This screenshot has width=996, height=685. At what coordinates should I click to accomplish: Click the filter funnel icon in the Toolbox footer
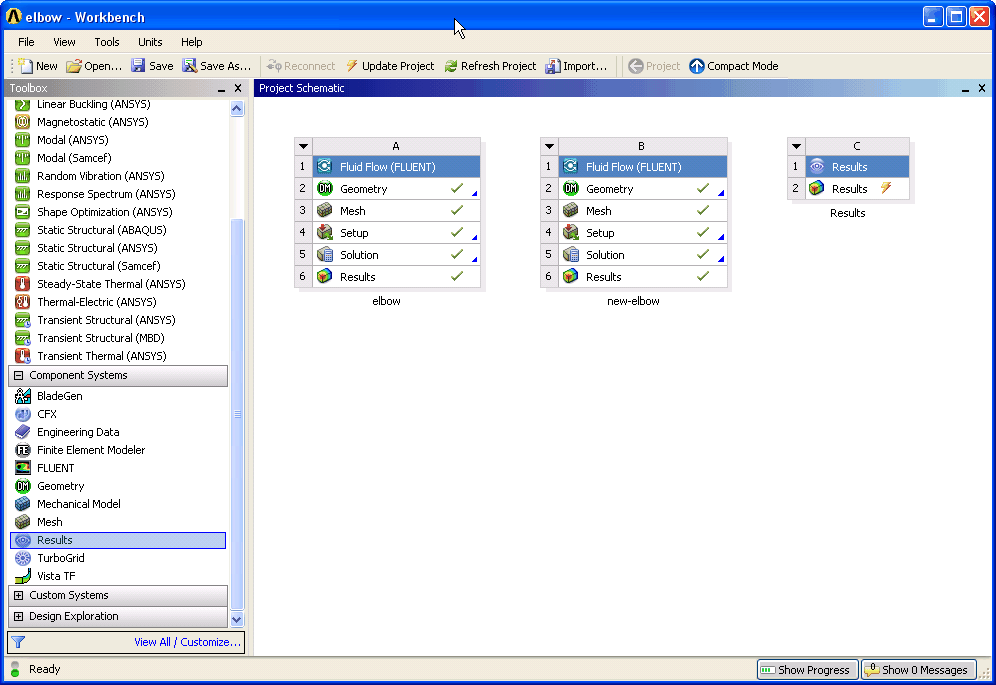[x=18, y=642]
